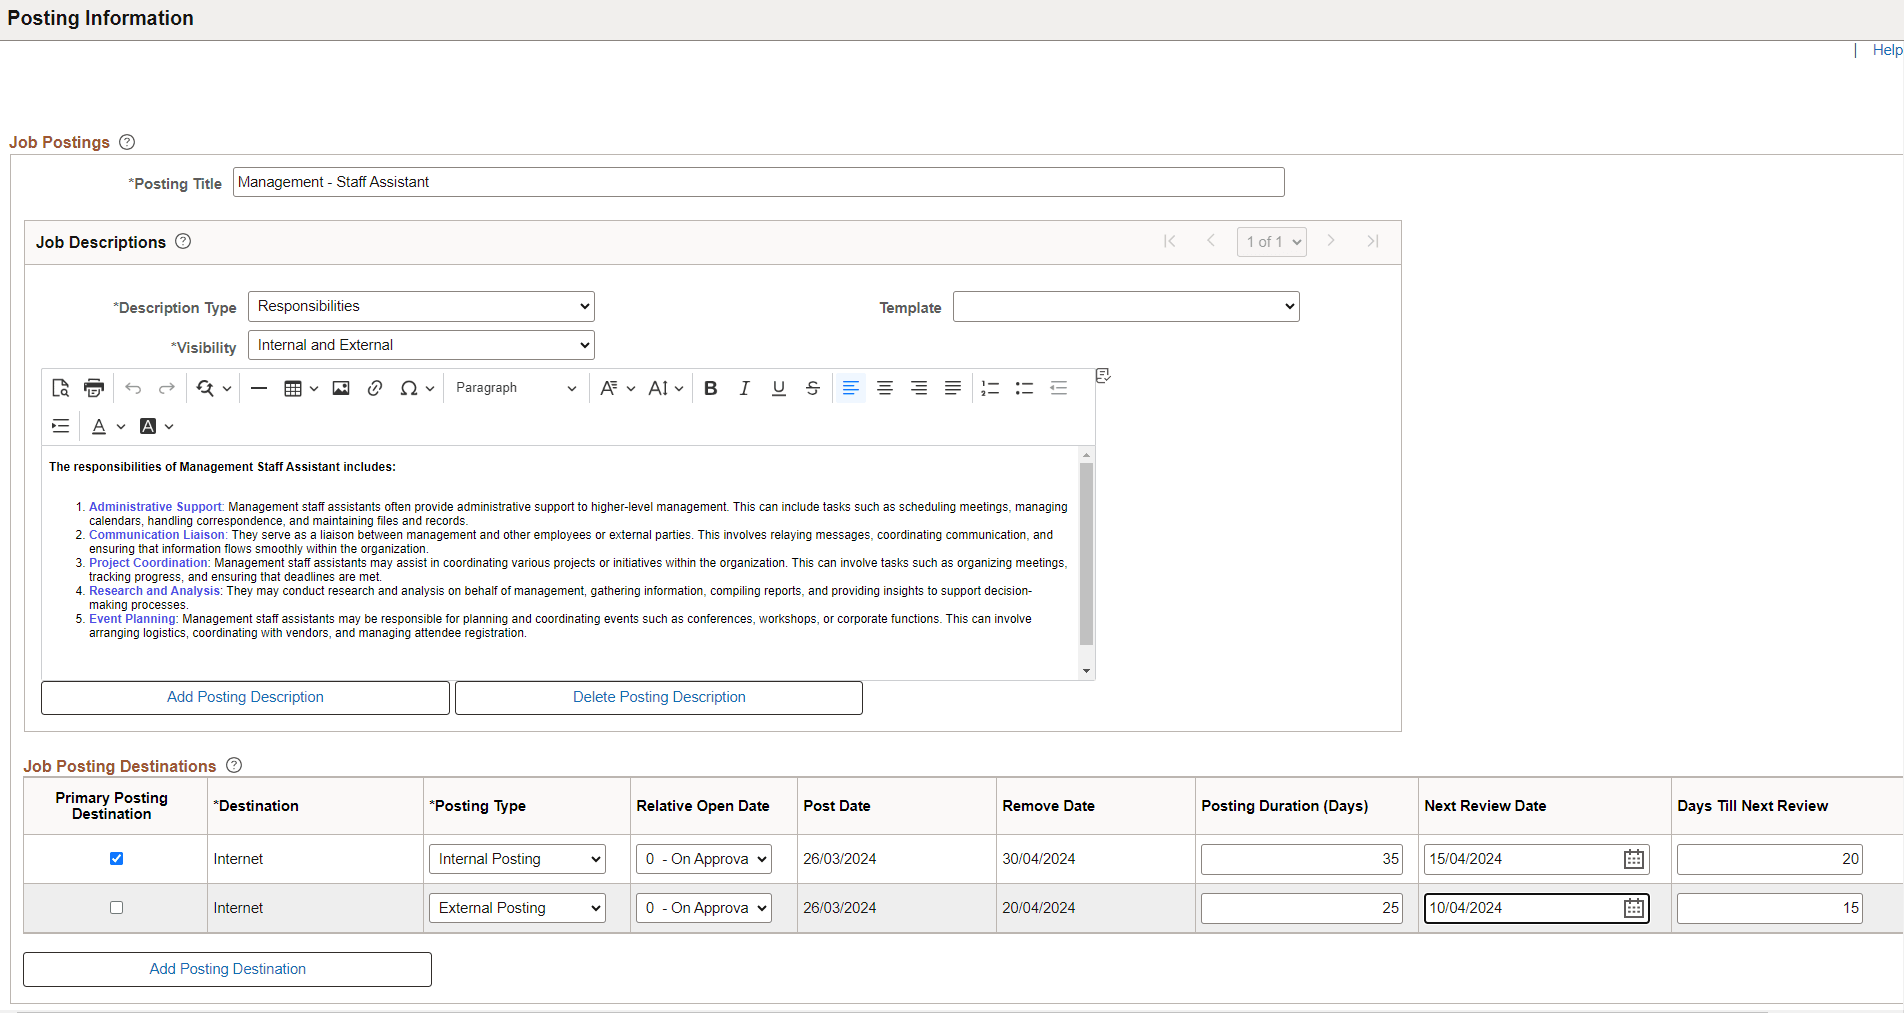Click the Job Postings help question mark
The image size is (1904, 1013).
(126, 142)
